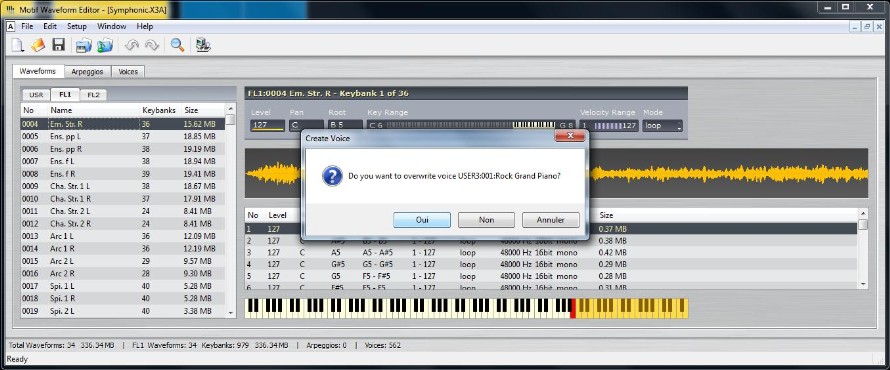Open the Mode loop dropdown
This screenshot has height=370, width=890.
point(662,126)
